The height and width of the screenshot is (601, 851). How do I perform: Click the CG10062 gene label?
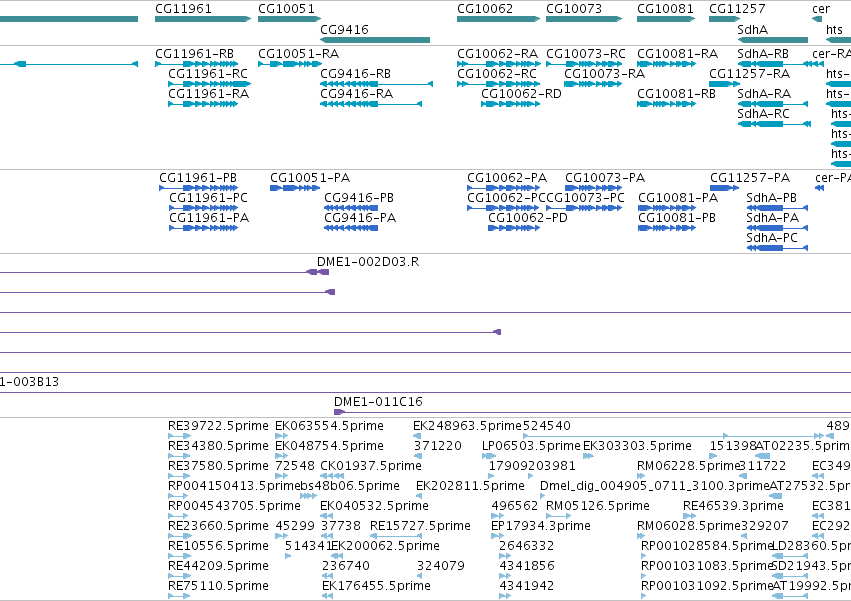coord(485,9)
